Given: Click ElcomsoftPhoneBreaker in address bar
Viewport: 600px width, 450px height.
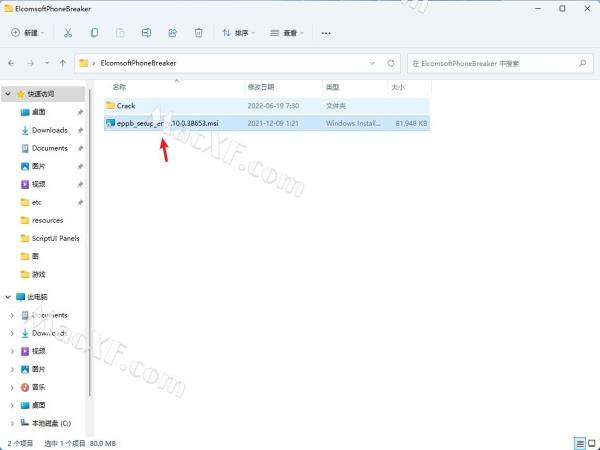Looking at the screenshot, I should (138, 63).
